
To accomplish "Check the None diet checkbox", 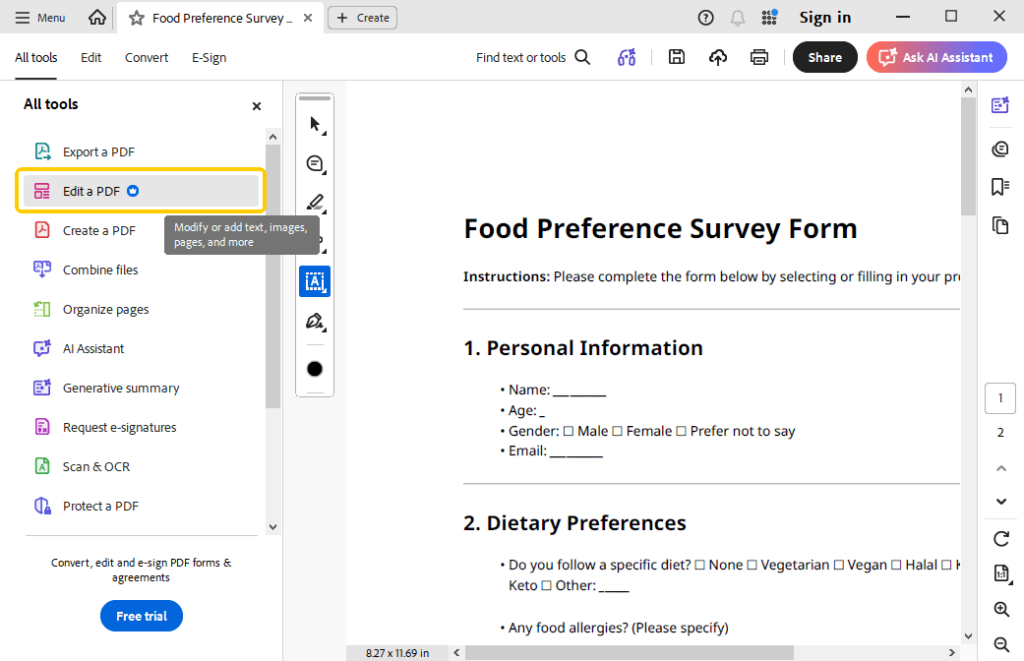I will coord(699,565).
